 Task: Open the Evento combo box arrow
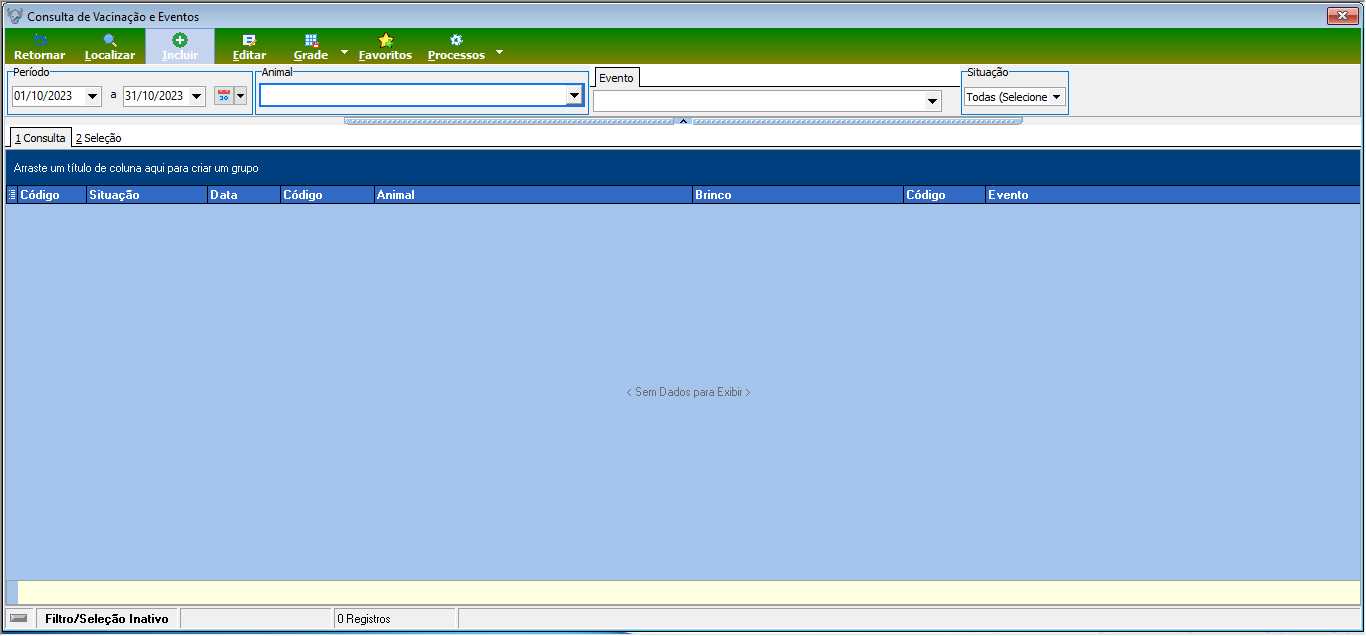tap(933, 101)
